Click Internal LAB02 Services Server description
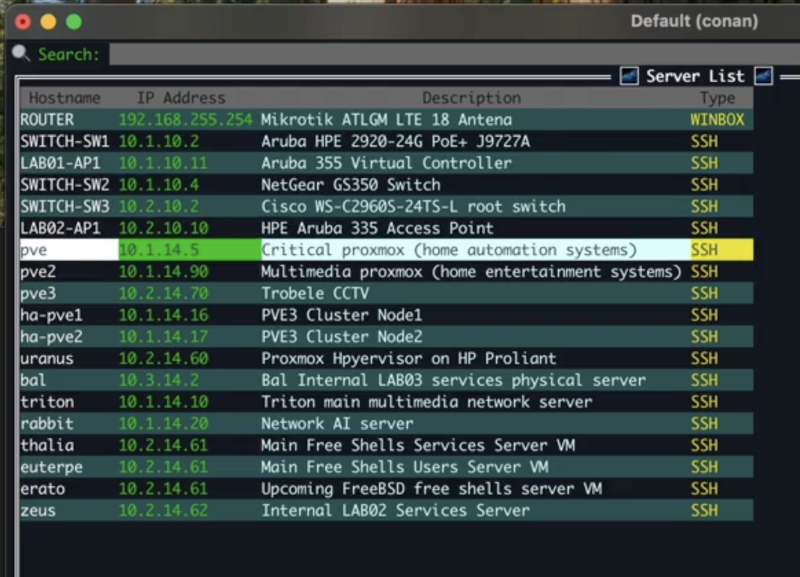The height and width of the screenshot is (577, 800). (x=395, y=511)
